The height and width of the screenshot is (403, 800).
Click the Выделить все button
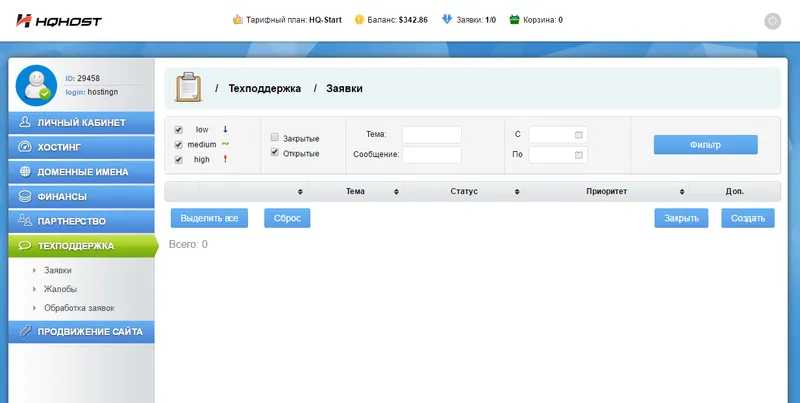[x=209, y=218]
